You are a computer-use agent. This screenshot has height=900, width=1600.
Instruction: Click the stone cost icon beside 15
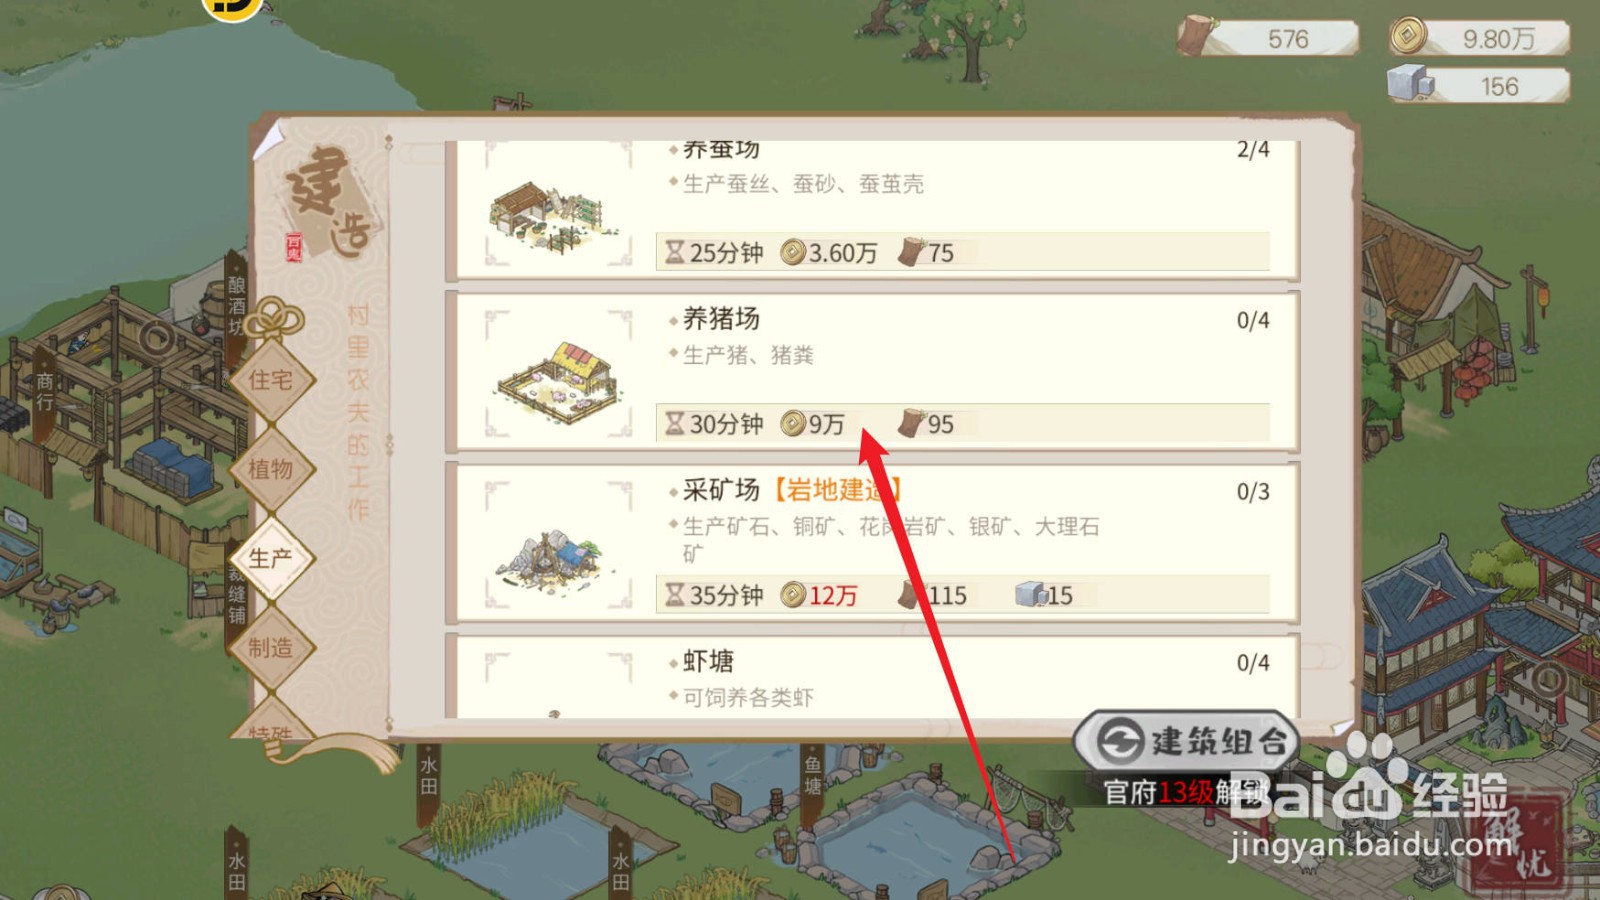point(1029,595)
